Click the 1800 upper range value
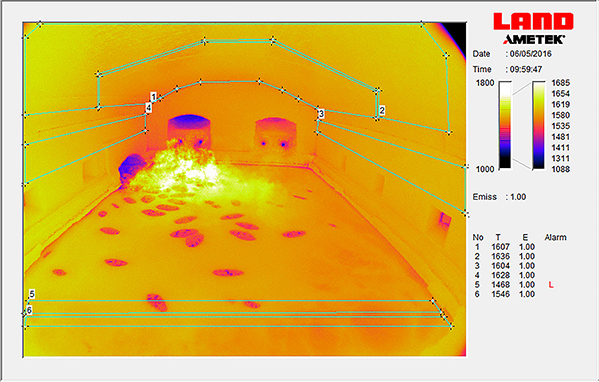 pos(485,83)
